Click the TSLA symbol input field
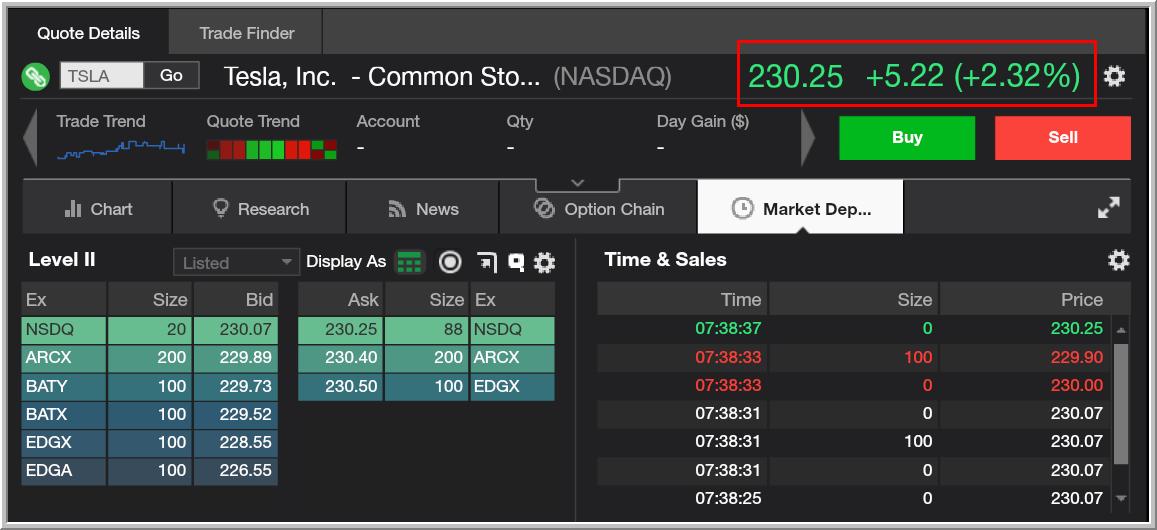This screenshot has height=530, width=1157. (x=102, y=75)
